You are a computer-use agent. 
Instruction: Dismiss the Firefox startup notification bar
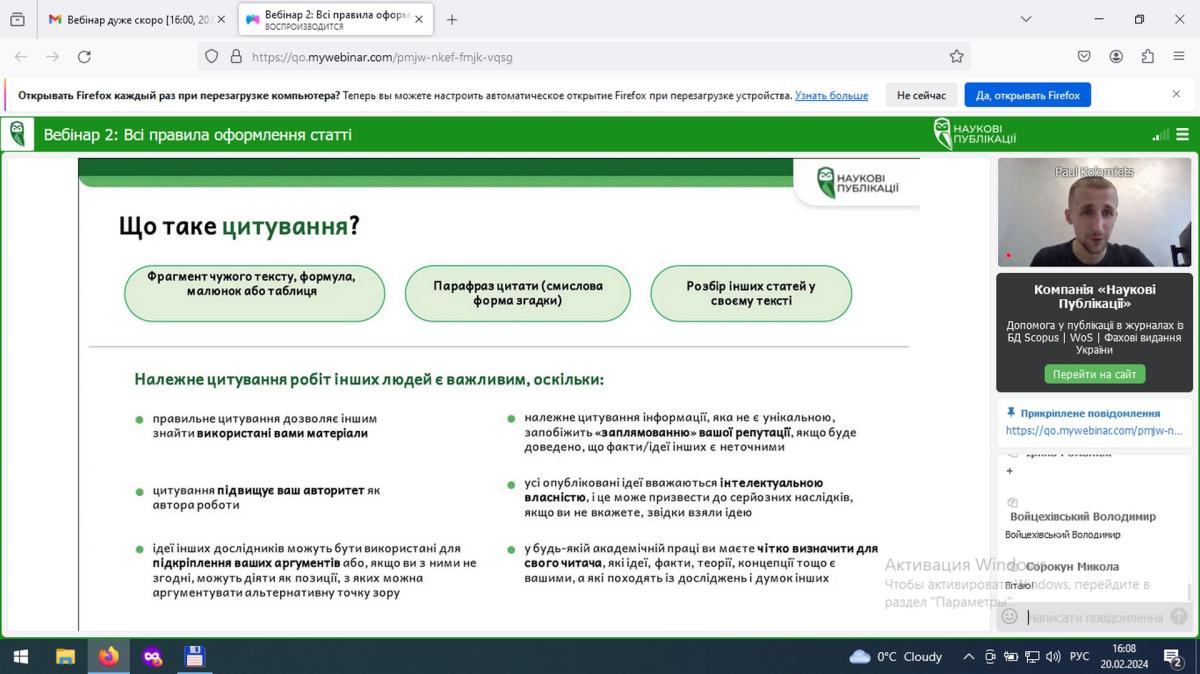[1176, 94]
